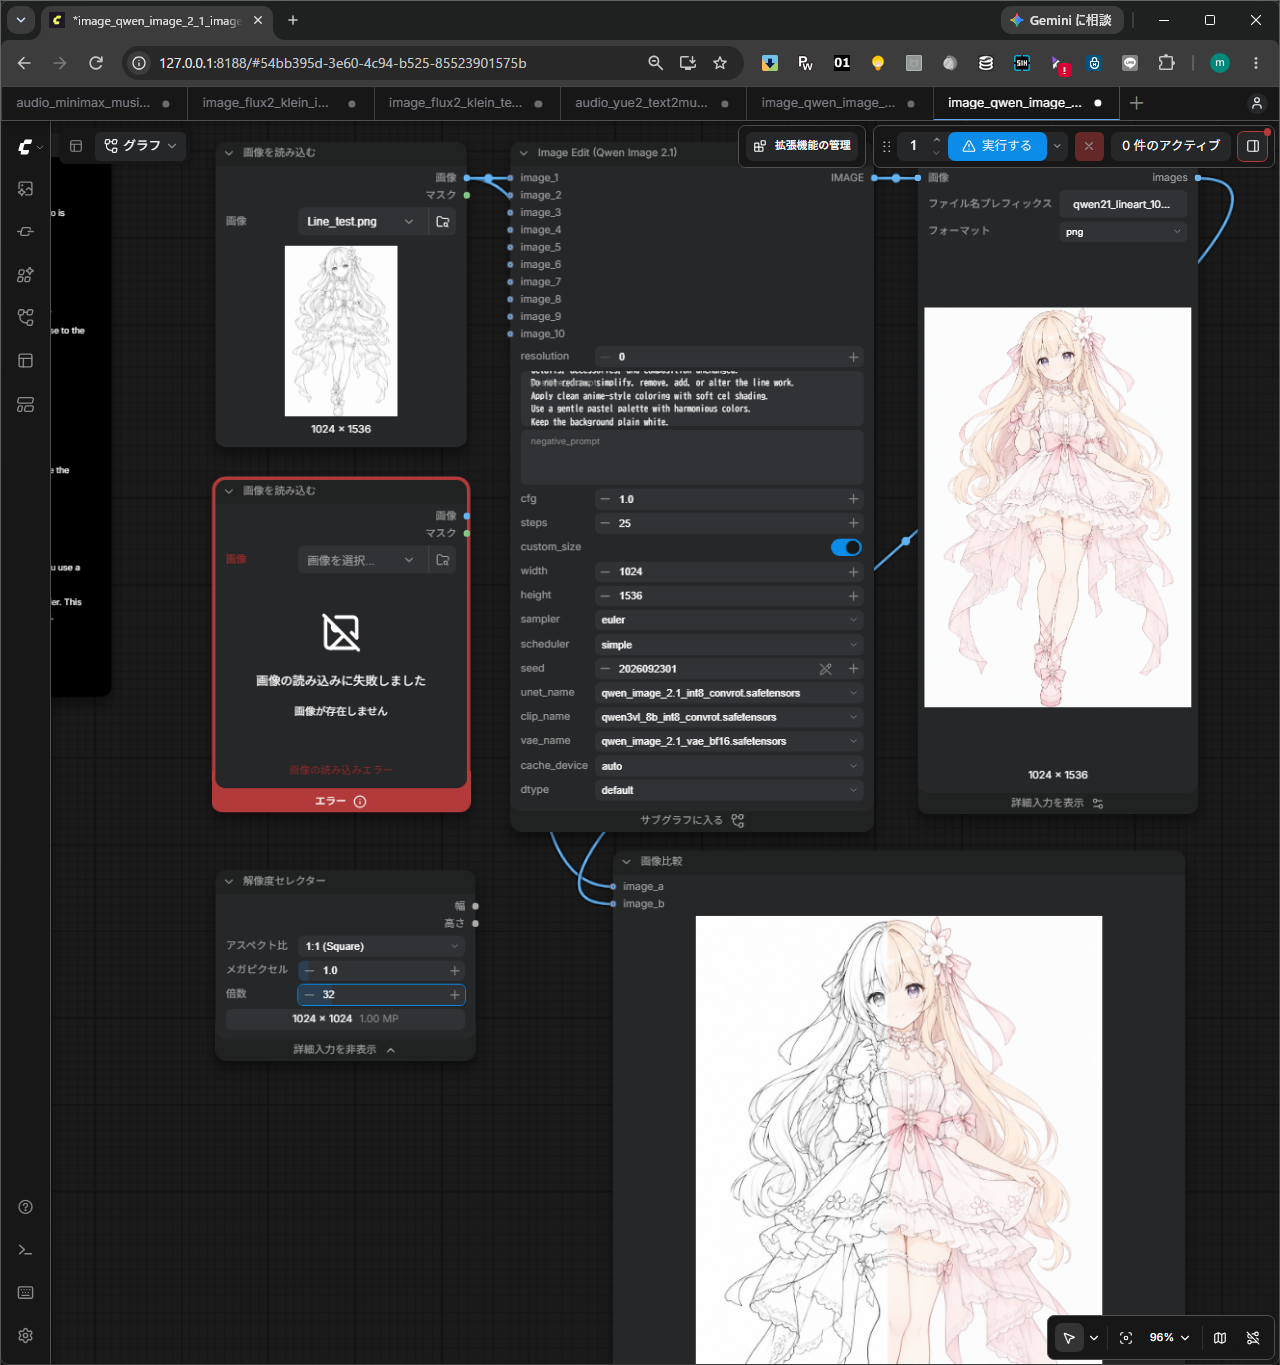Click the 実行する run button
This screenshot has width=1280, height=1365.
997,146
